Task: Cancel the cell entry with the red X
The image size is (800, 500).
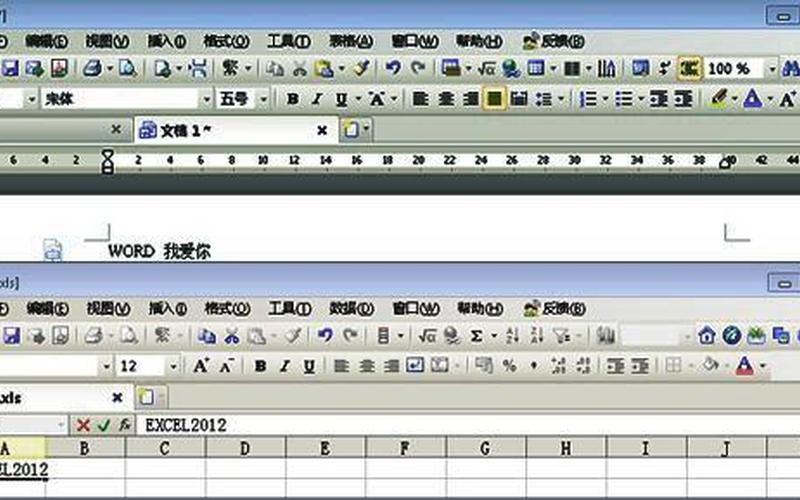Action: coord(83,424)
